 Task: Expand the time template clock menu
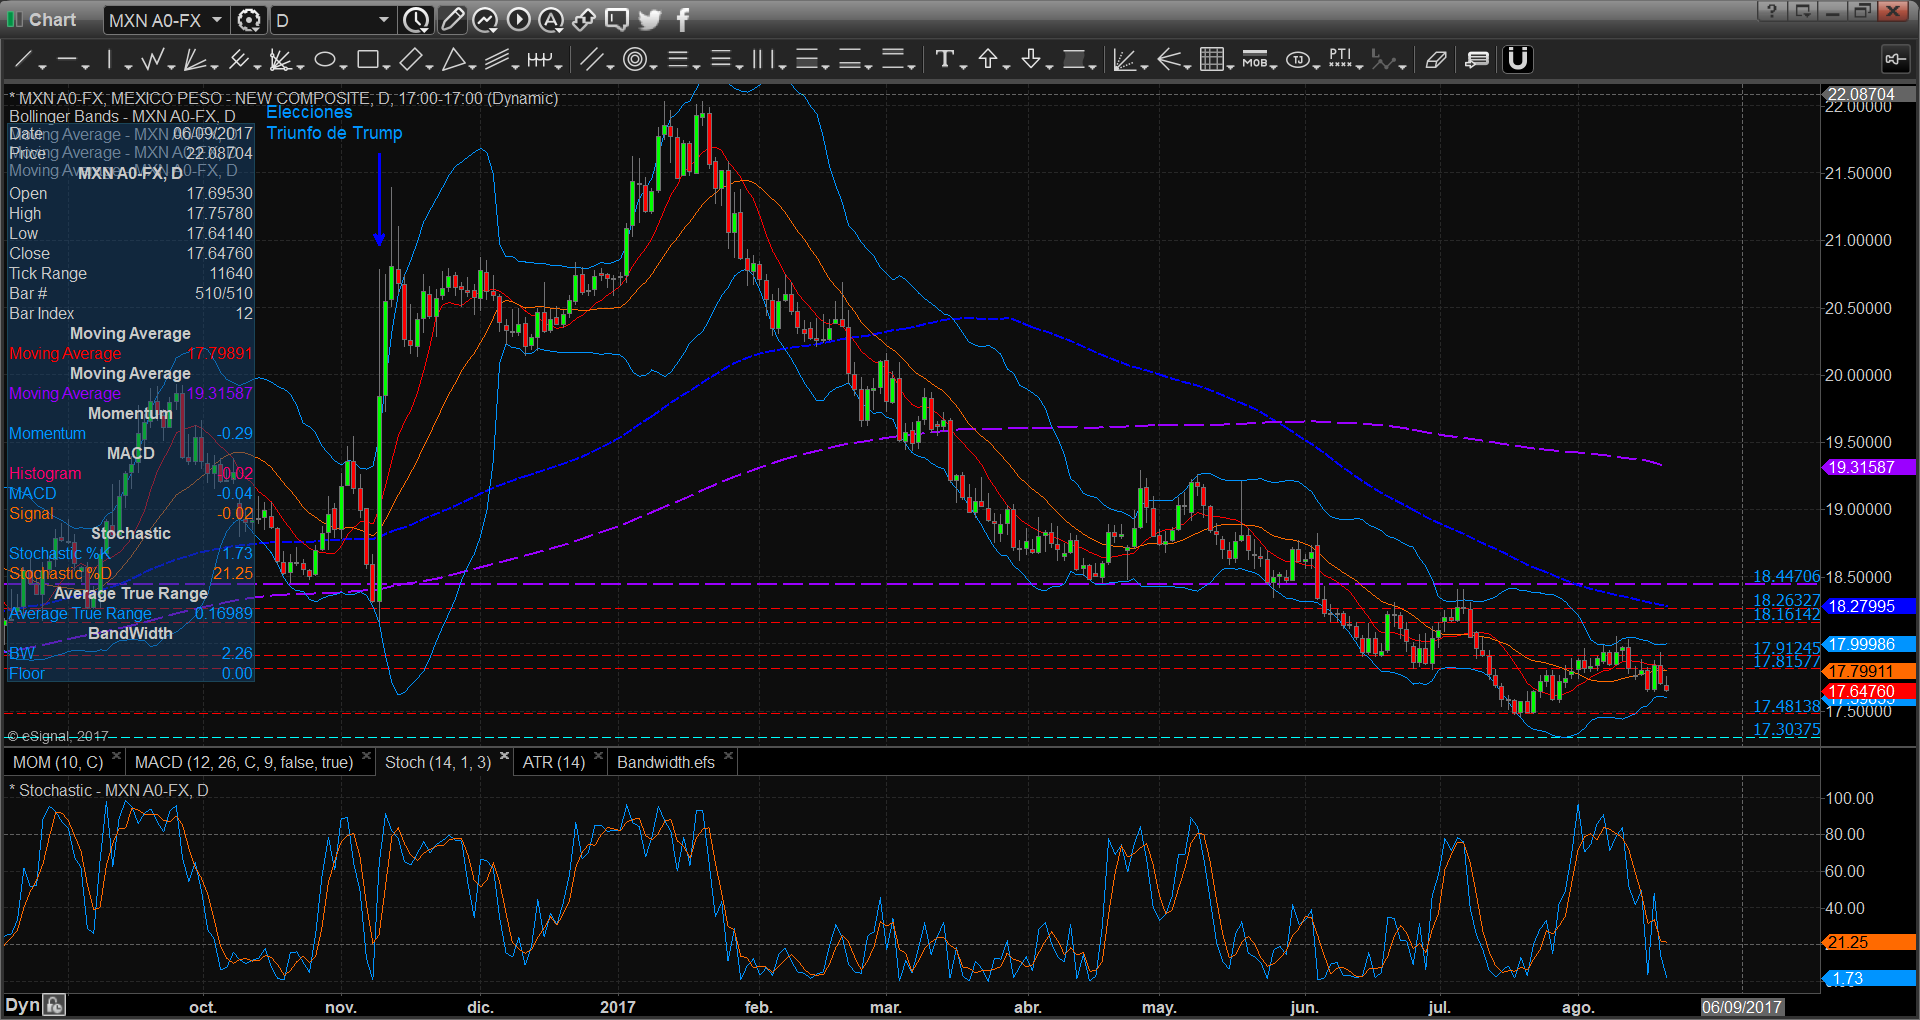(416, 19)
